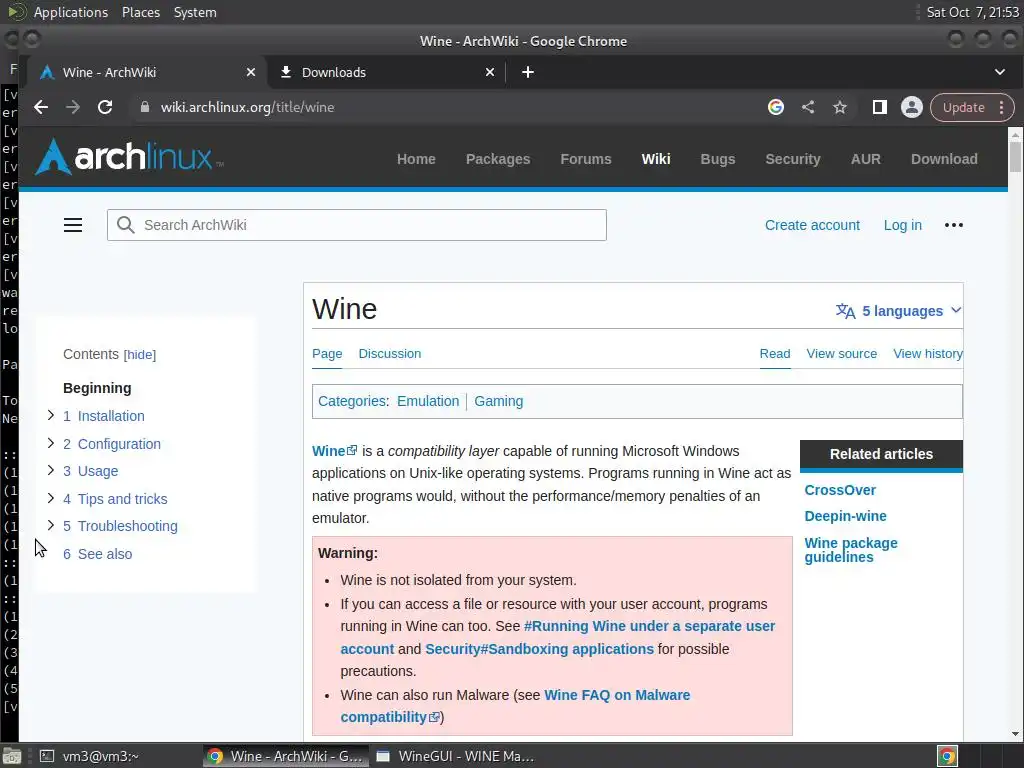Close the Downloads tab
This screenshot has height=768, width=1024.
tap(490, 72)
